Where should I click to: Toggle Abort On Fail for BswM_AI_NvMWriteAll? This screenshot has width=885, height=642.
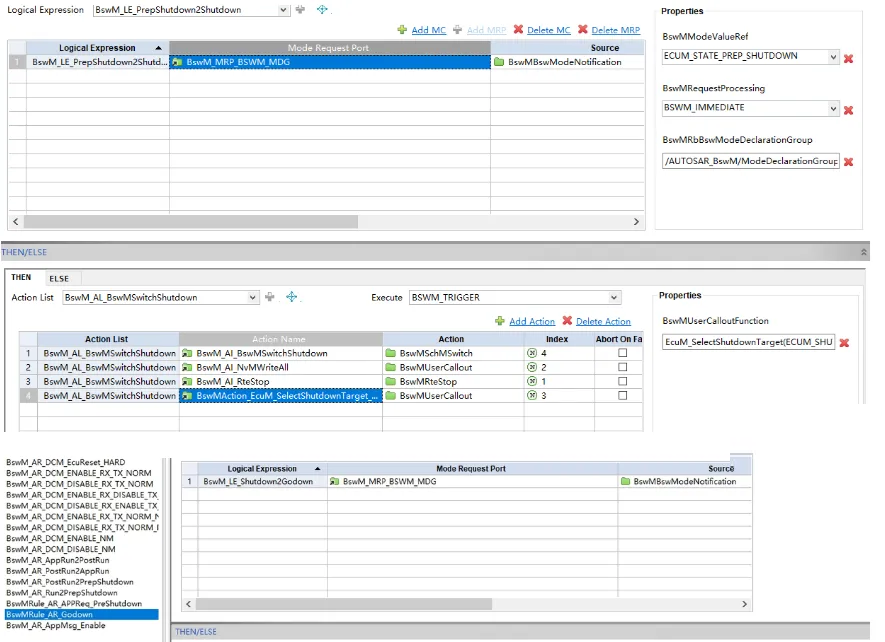(x=623, y=367)
